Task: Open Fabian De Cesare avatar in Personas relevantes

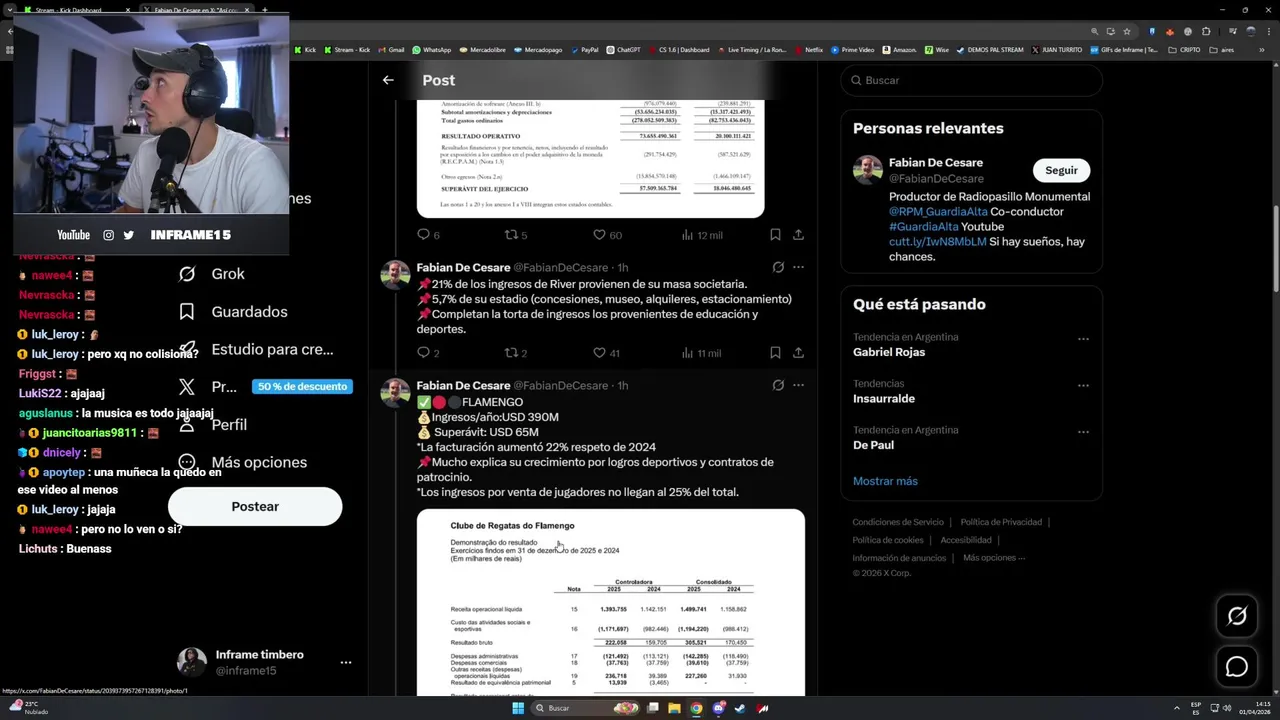Action: tap(867, 170)
